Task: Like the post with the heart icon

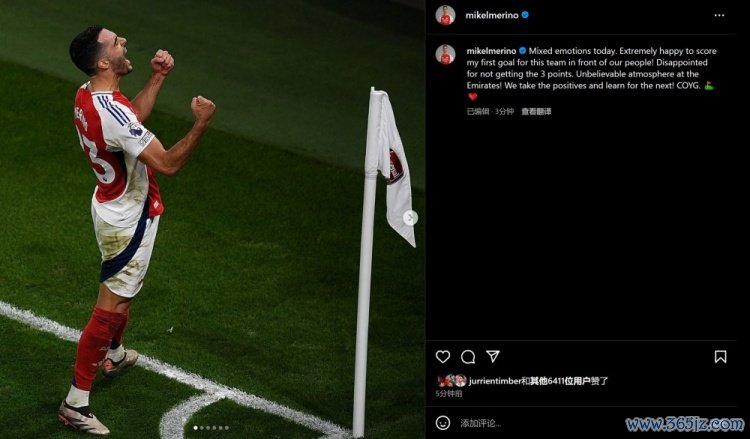Action: point(443,357)
